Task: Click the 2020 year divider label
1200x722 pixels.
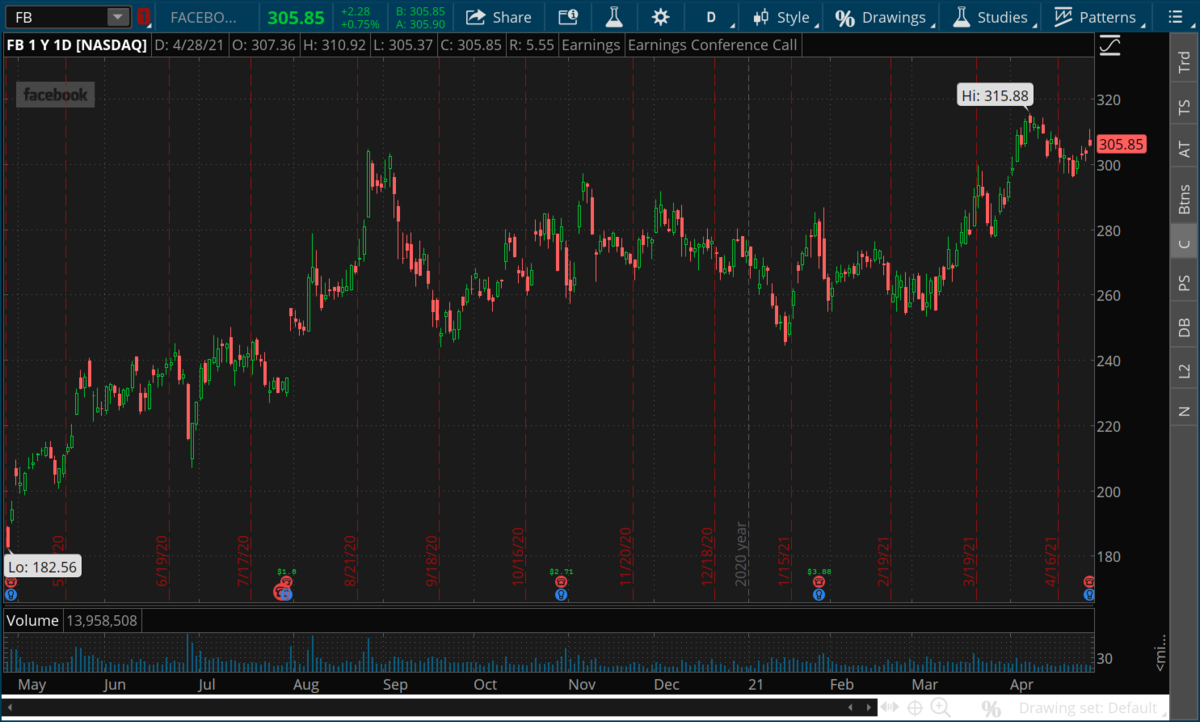Action: point(742,552)
